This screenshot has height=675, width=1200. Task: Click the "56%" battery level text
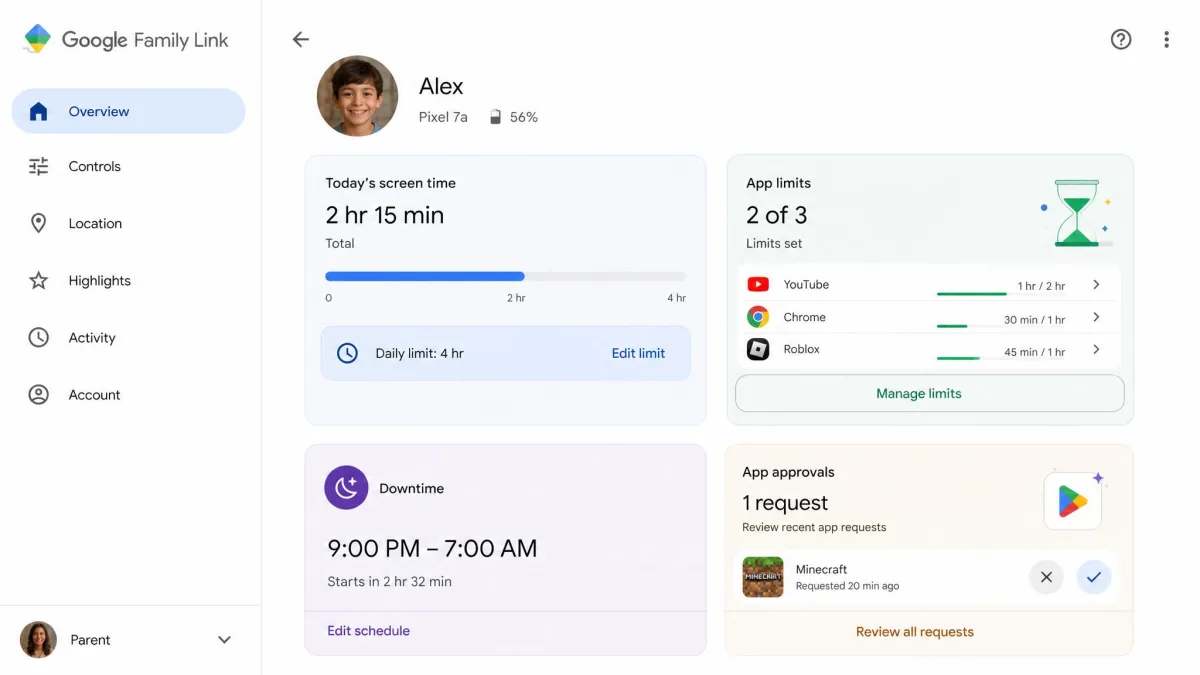(x=524, y=117)
